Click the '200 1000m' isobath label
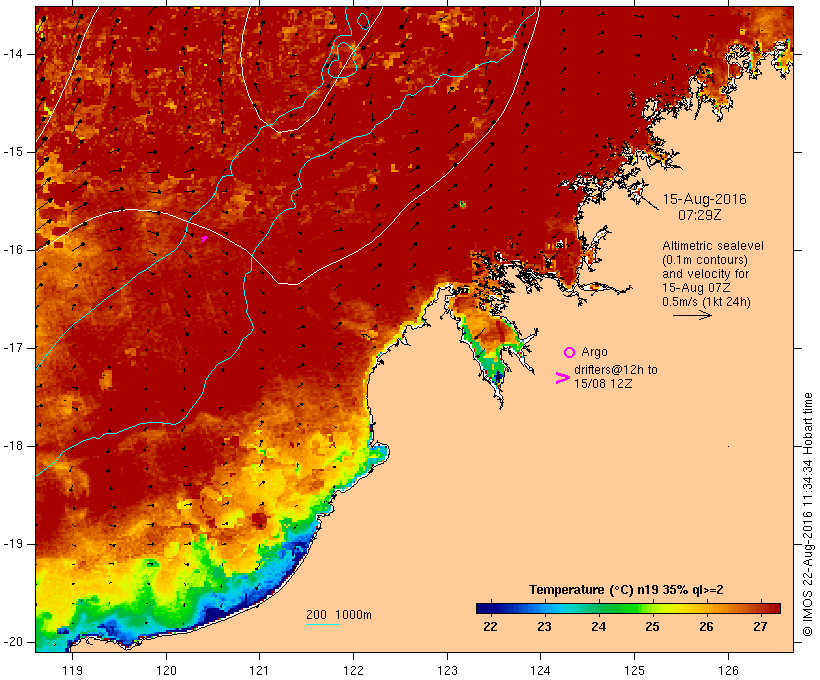The width and height of the screenshot is (820, 680). point(339,615)
